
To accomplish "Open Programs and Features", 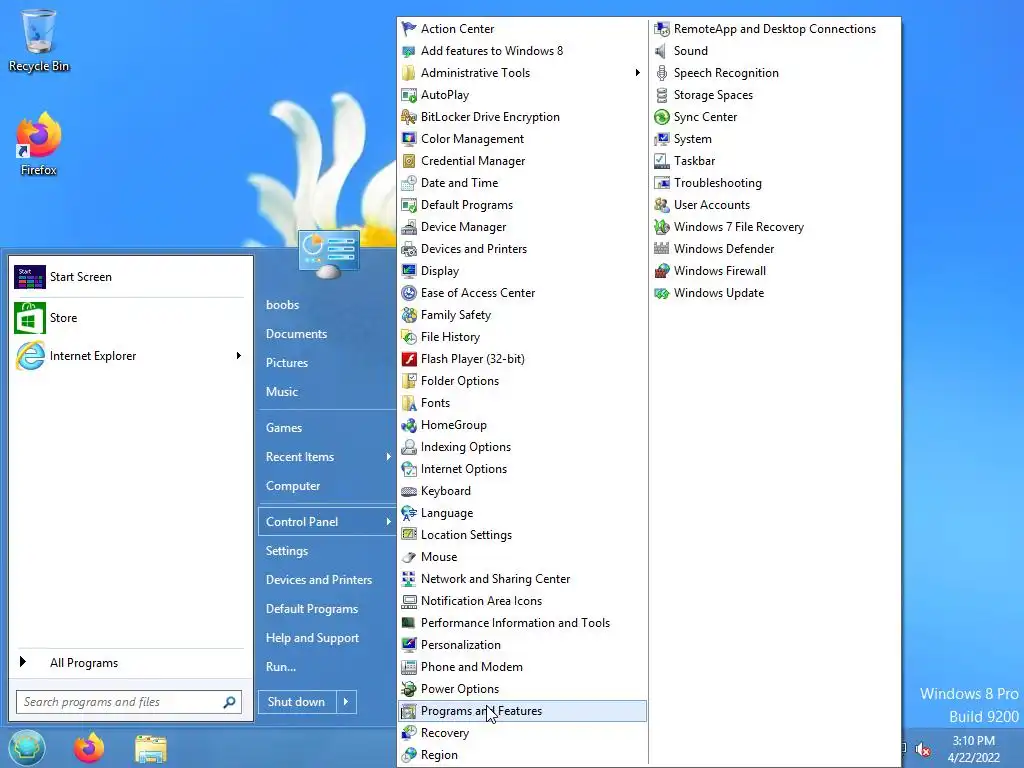I will [522, 711].
